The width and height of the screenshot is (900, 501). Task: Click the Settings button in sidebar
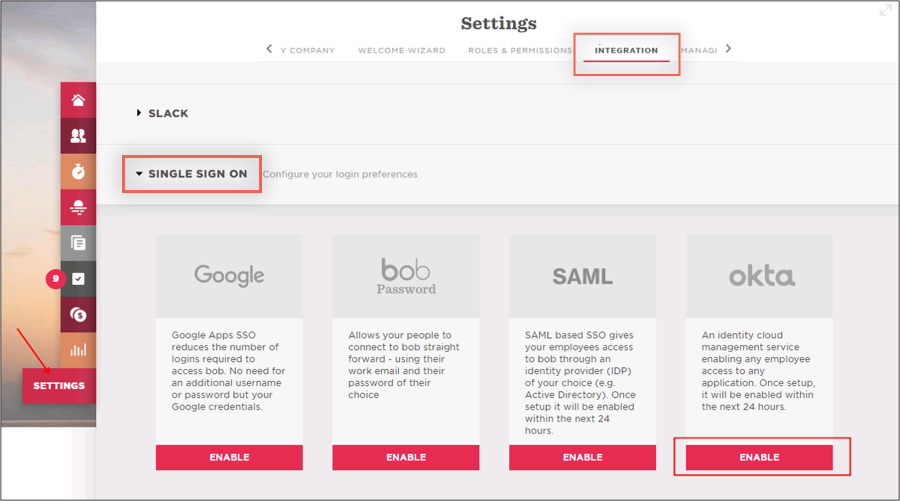[59, 386]
